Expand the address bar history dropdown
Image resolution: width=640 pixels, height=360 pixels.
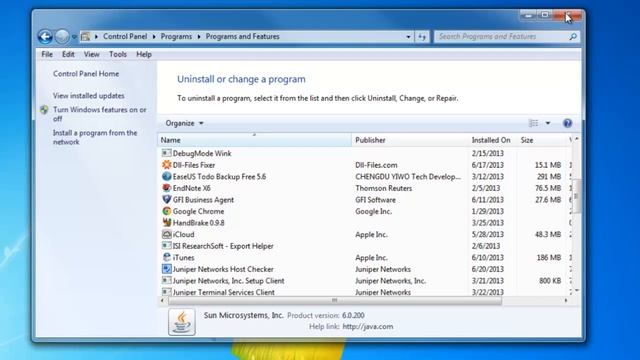tap(408, 37)
